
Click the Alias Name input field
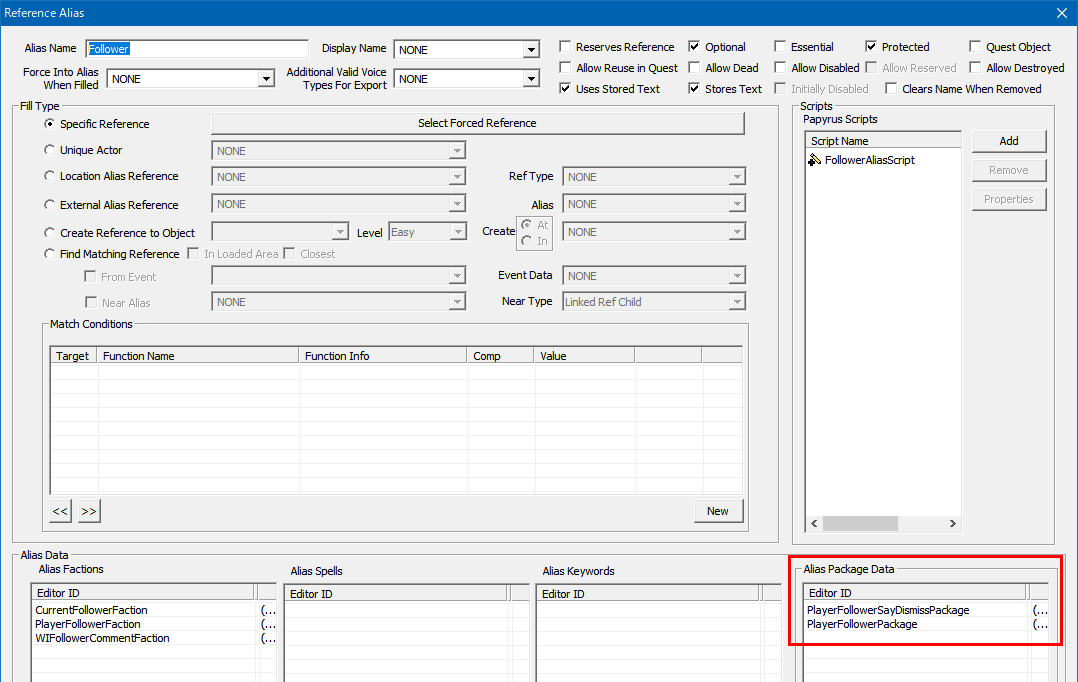point(197,49)
